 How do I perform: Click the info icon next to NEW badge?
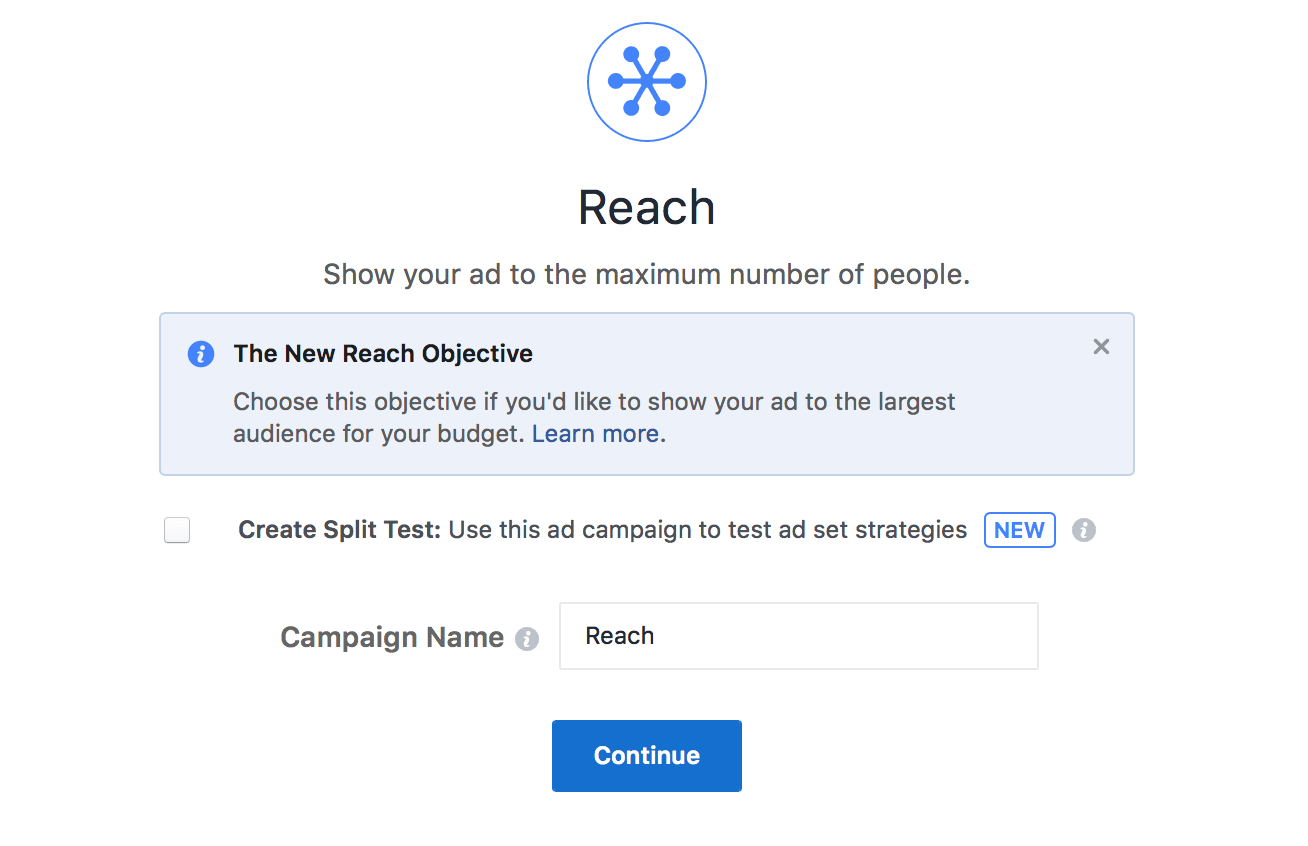coord(1084,530)
